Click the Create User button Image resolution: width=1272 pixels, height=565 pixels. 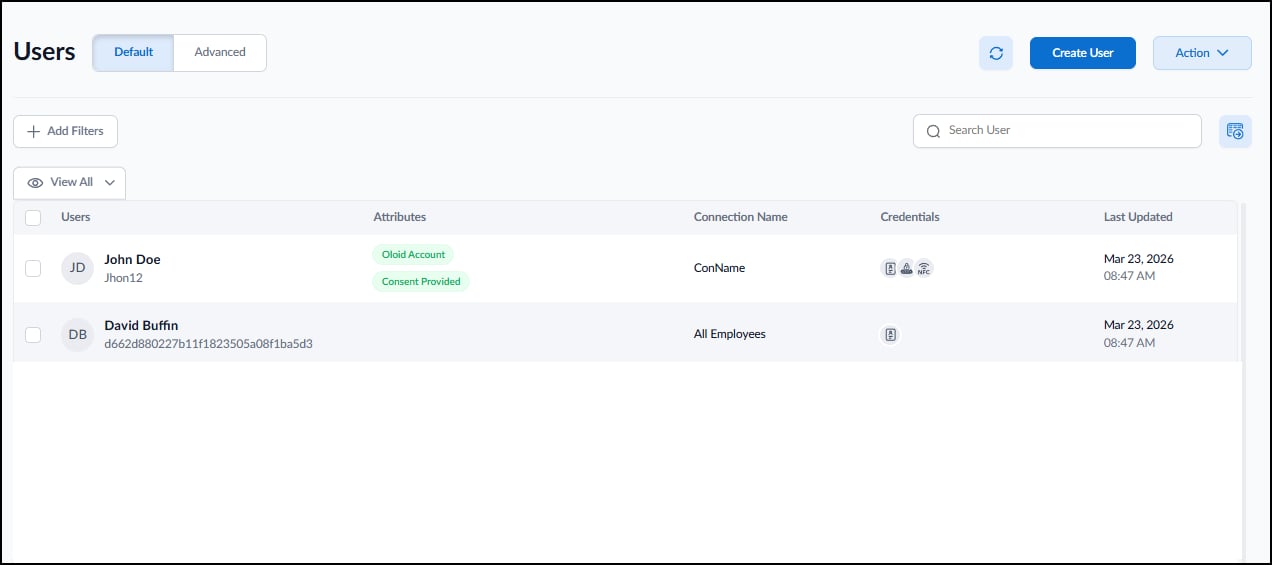point(1083,53)
